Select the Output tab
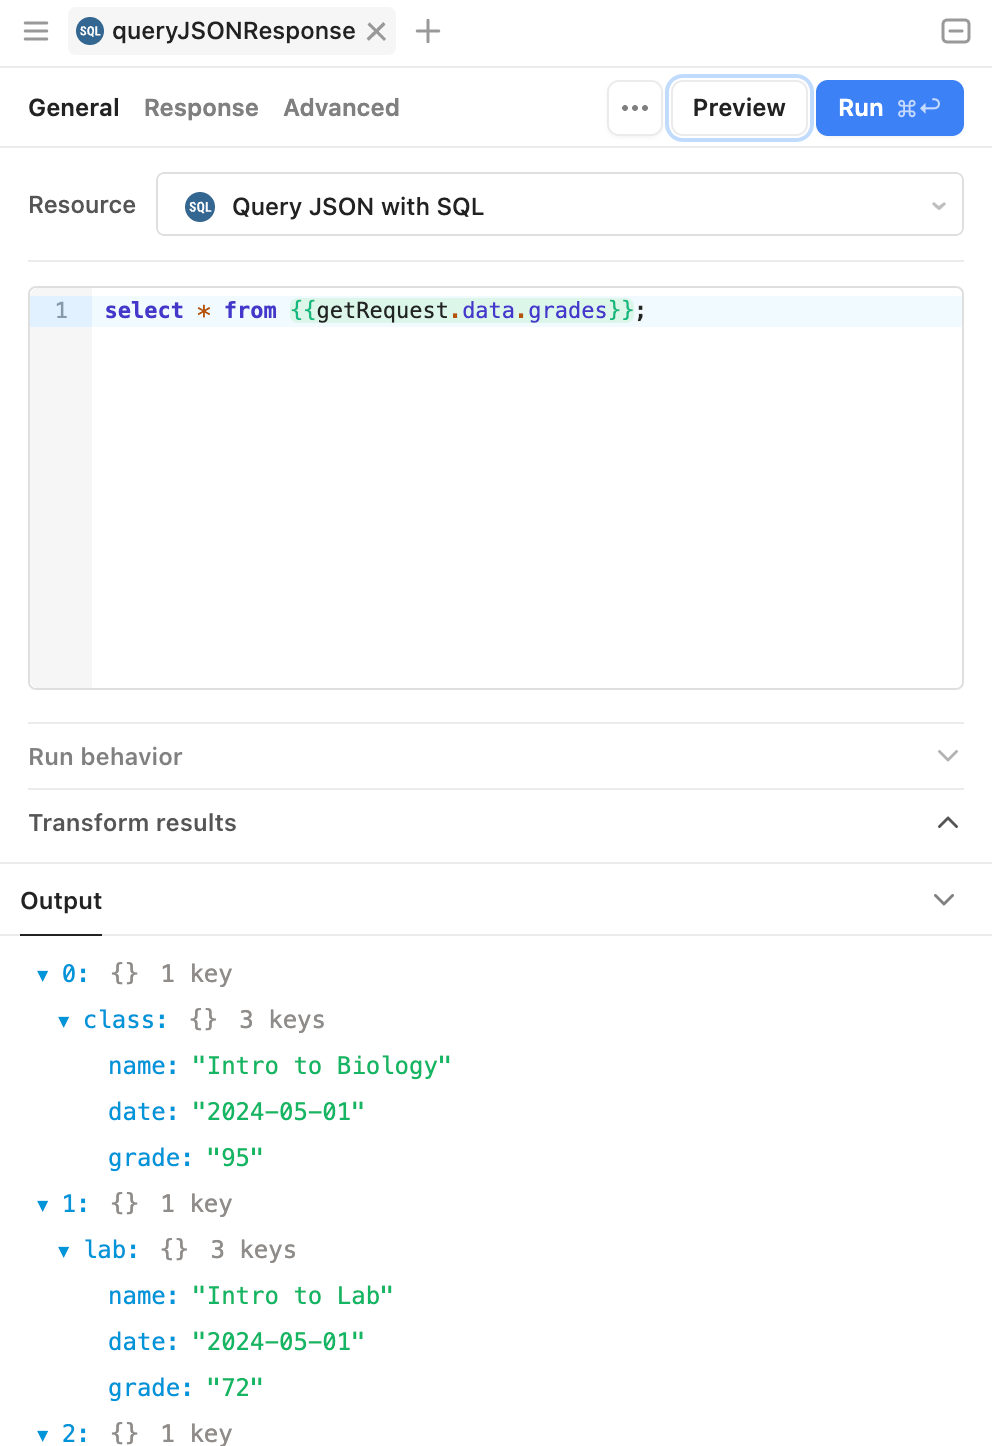 (x=61, y=901)
